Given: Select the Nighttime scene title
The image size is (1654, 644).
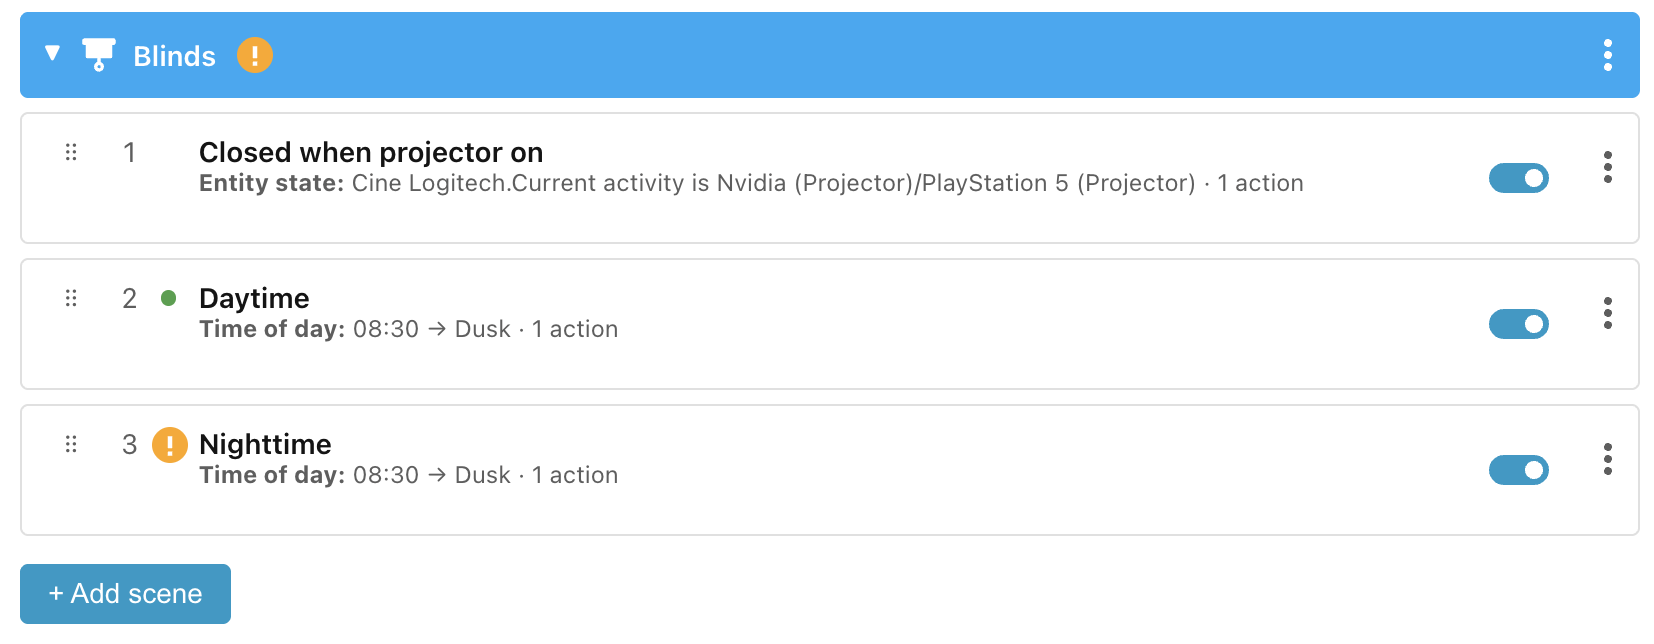Looking at the screenshot, I should pos(265,444).
